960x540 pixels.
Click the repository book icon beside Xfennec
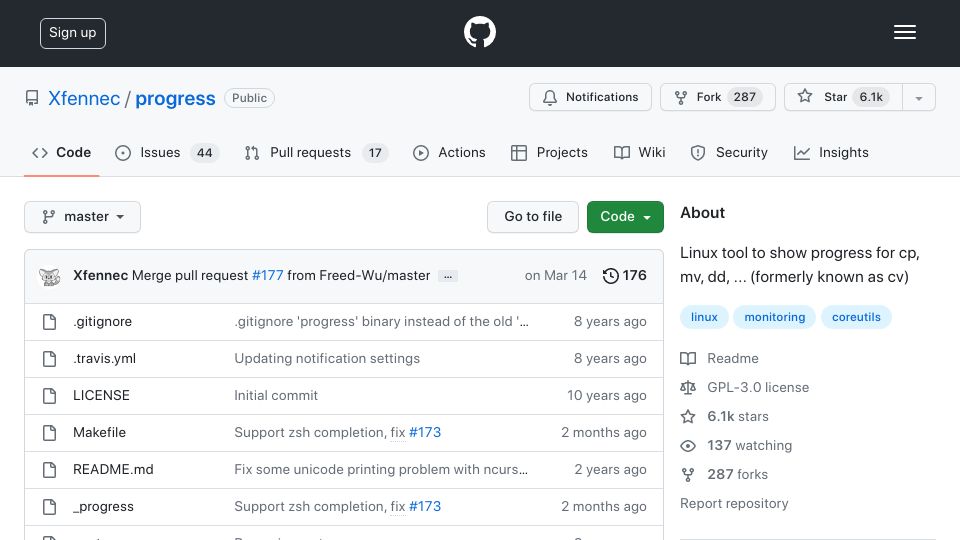point(32,98)
